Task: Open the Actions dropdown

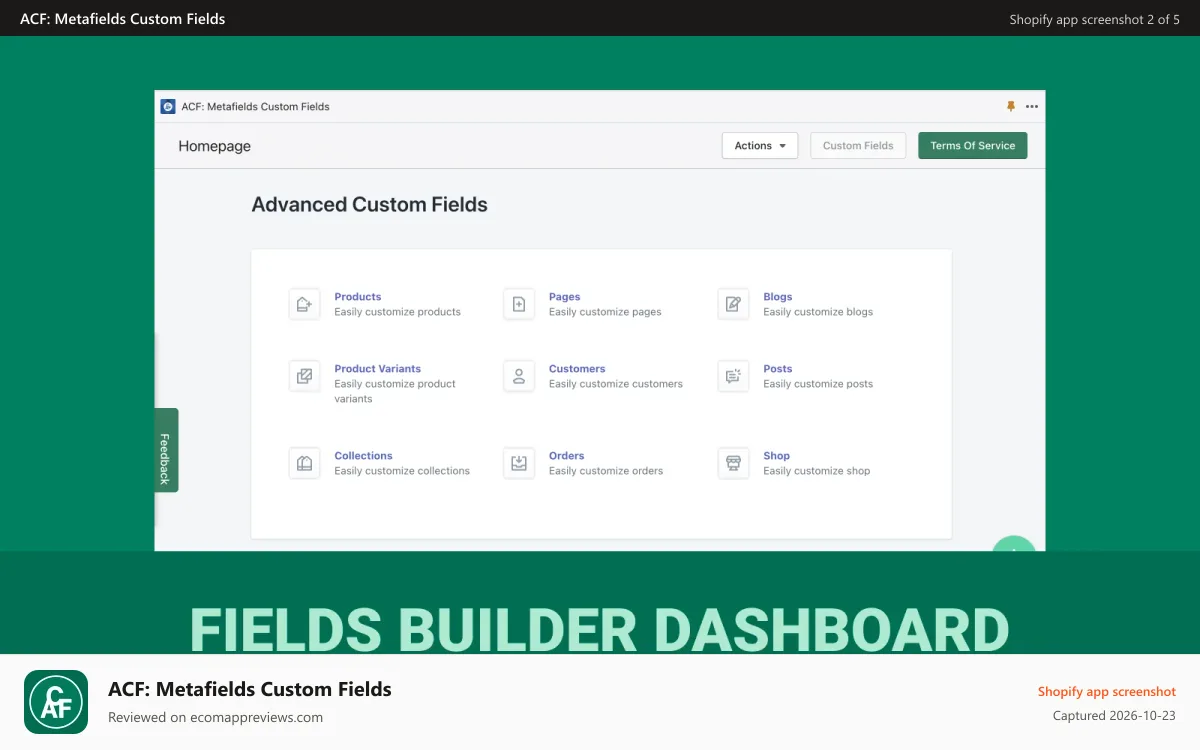Action: (760, 146)
